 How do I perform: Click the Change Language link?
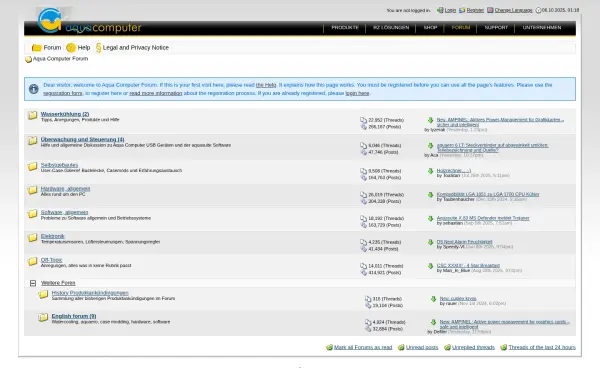[514, 10]
